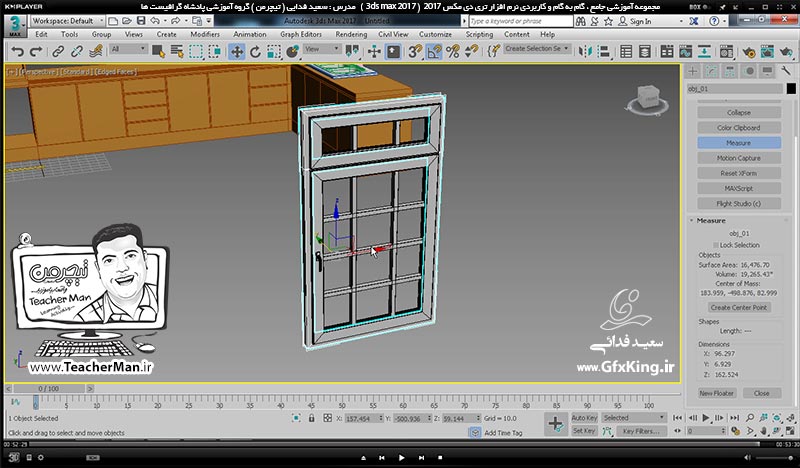Choose the Select Object tool
This screenshot has height=468, width=800.
coord(158,52)
